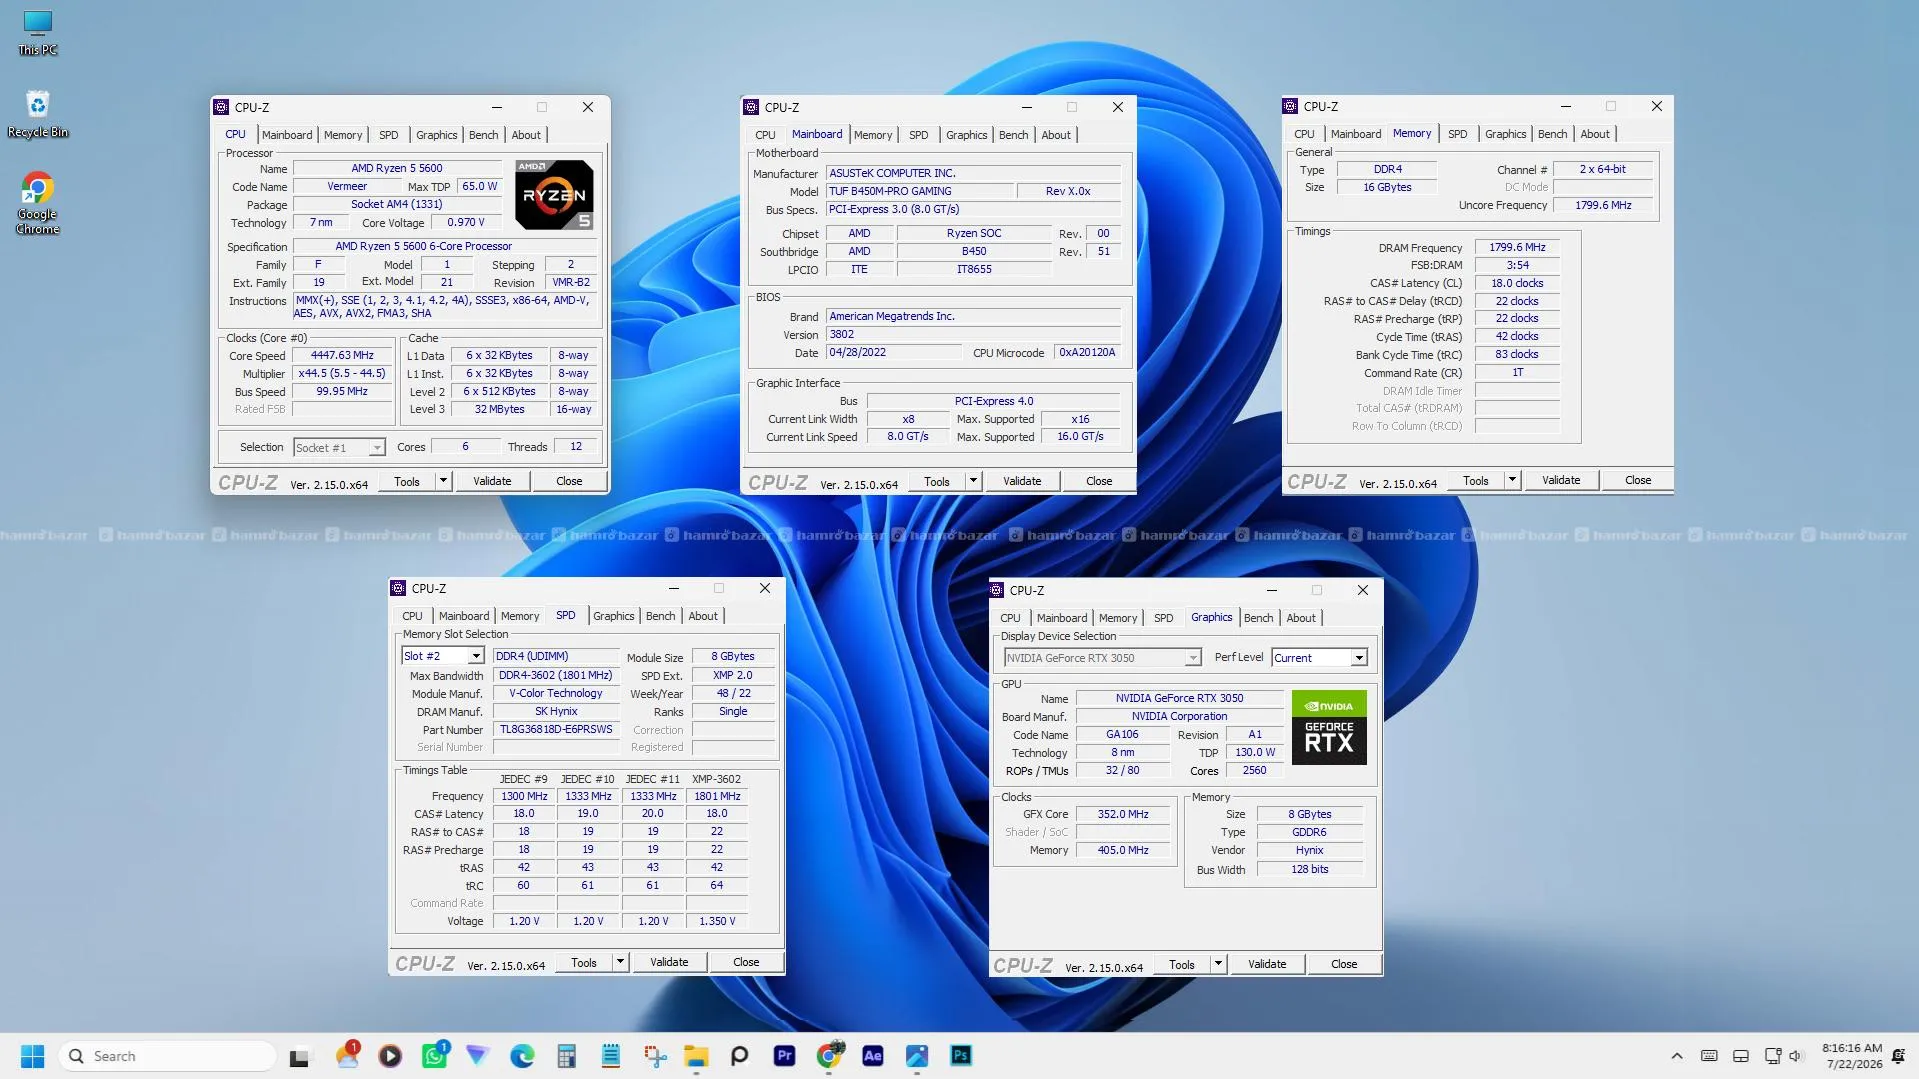The width and height of the screenshot is (1919, 1079).
Task: Open the Recycle Bin desktop icon
Action: [x=37, y=114]
